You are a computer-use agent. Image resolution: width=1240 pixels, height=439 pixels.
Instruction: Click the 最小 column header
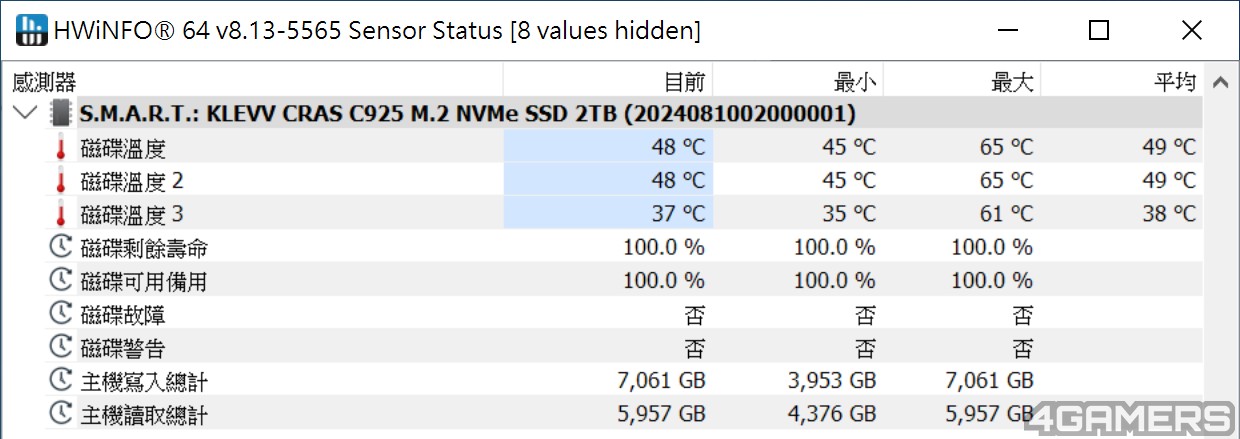(855, 82)
